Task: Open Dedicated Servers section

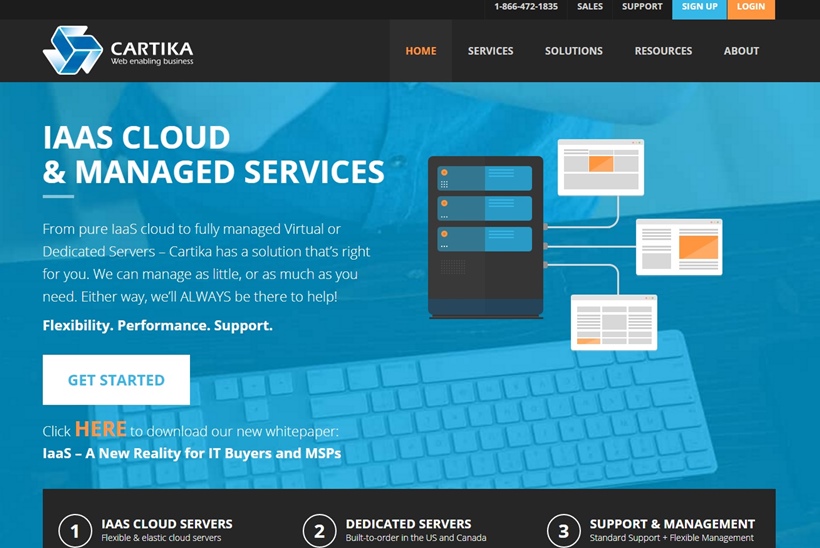Action: 408,524
